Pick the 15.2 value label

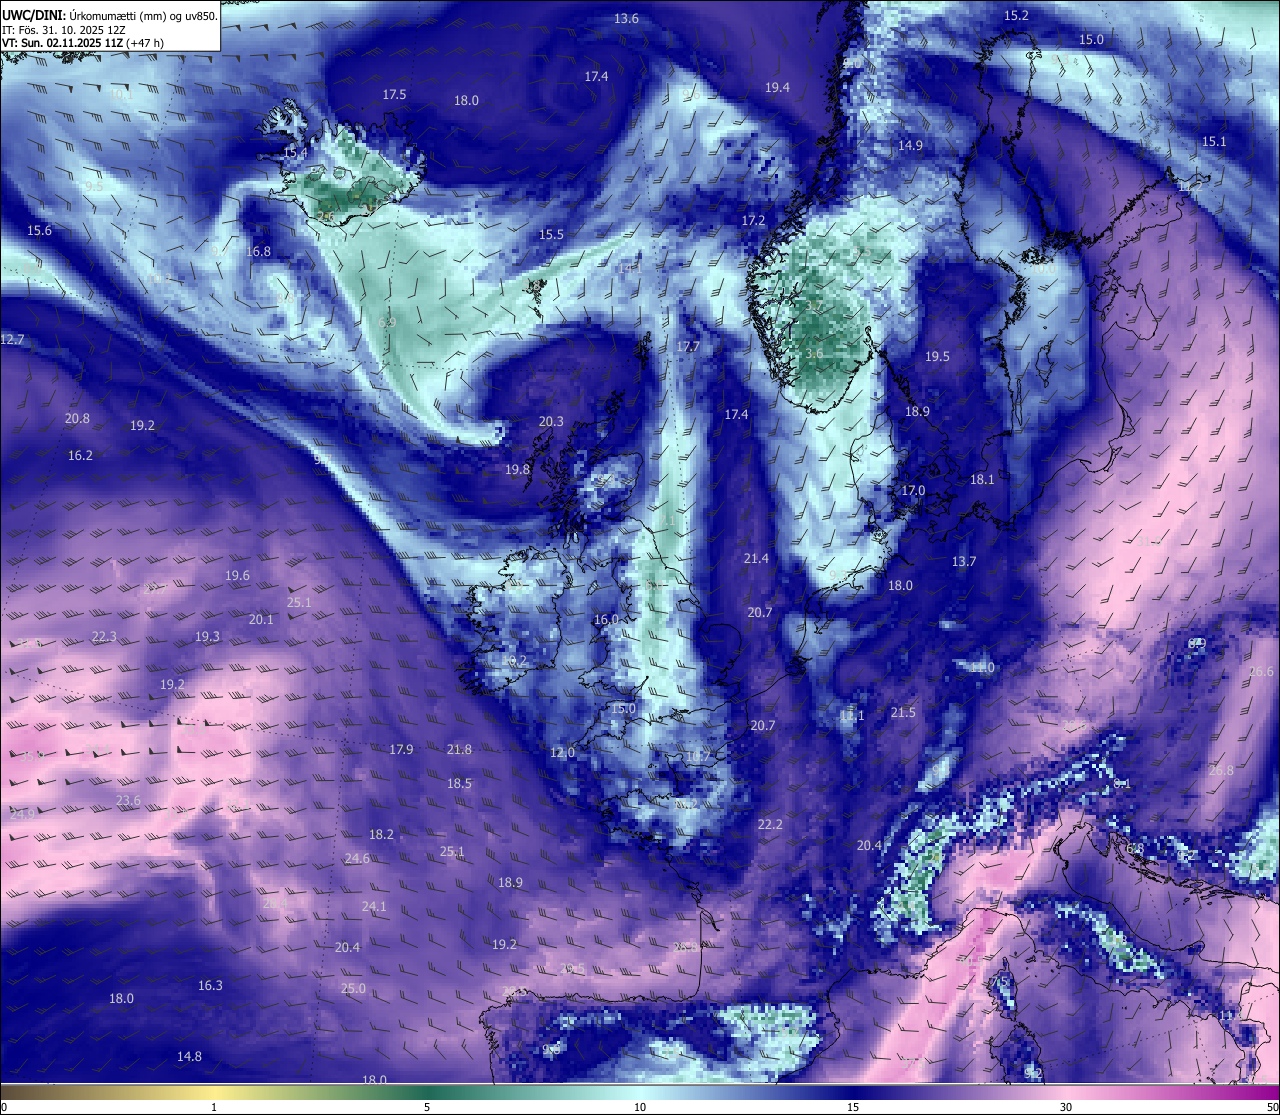1016,16
